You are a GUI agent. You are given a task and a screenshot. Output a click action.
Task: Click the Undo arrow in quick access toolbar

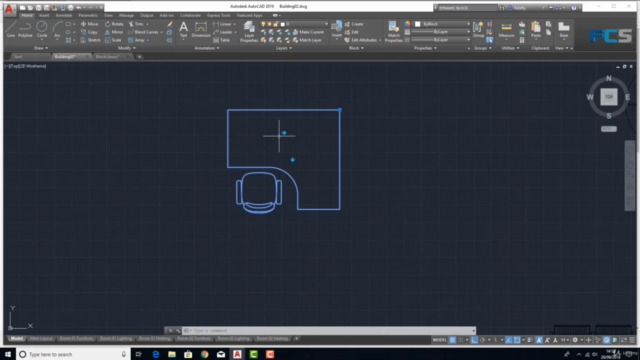(x=79, y=8)
